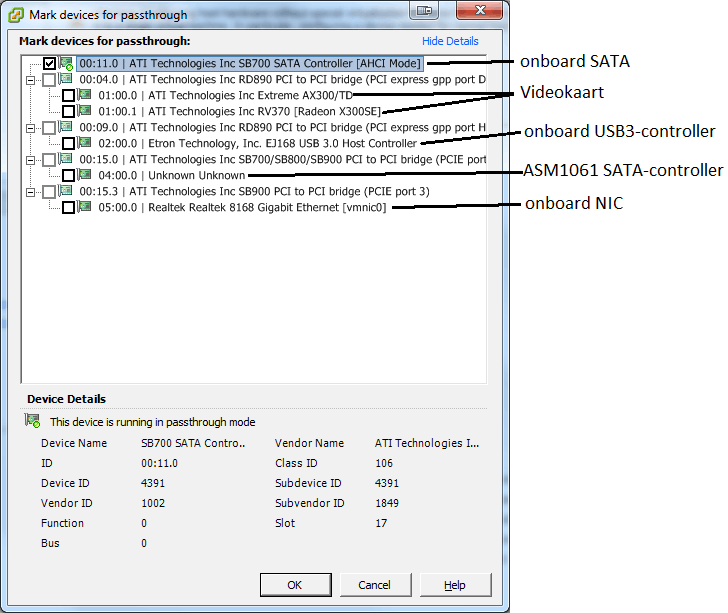Click the ID value '00:11.0' in details
Viewport: 728px width, 613px height.
(159, 463)
